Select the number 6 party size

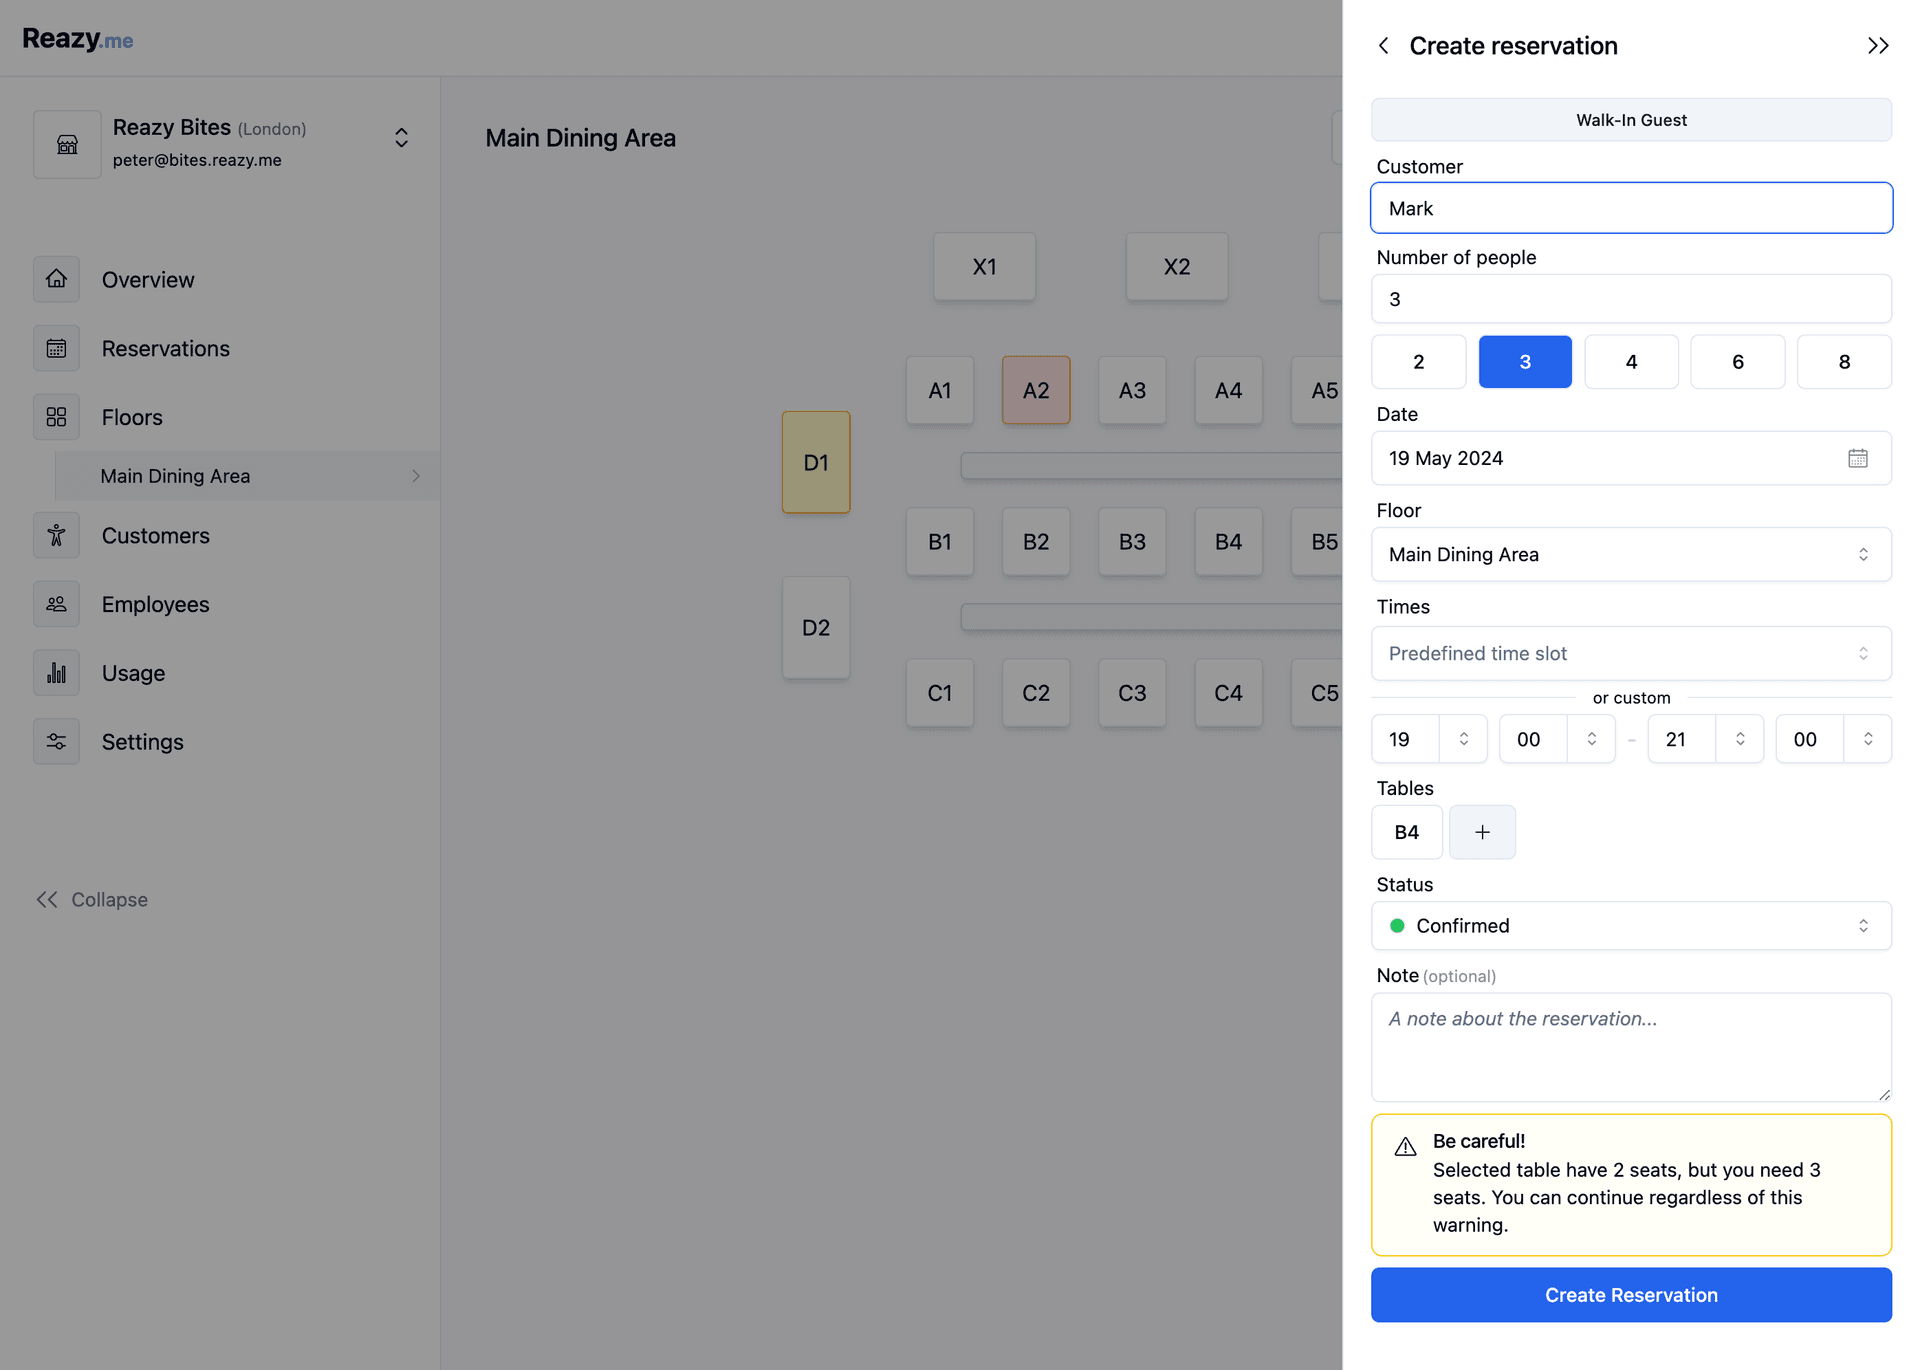tap(1738, 362)
